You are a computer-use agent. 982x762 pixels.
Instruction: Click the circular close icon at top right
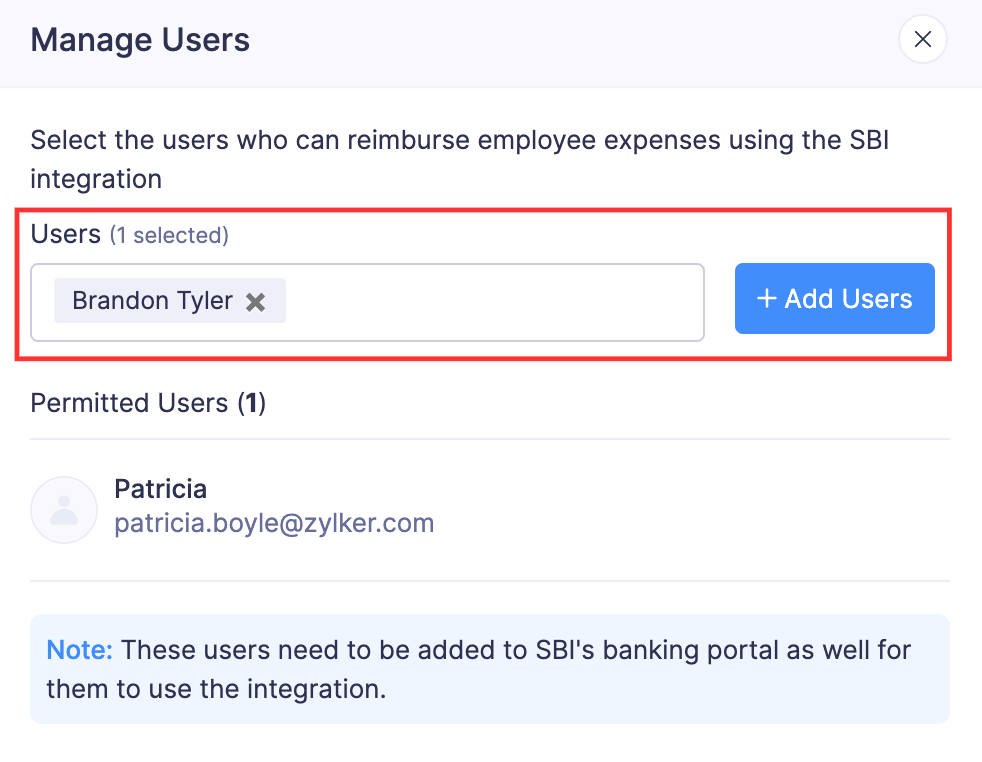click(922, 39)
